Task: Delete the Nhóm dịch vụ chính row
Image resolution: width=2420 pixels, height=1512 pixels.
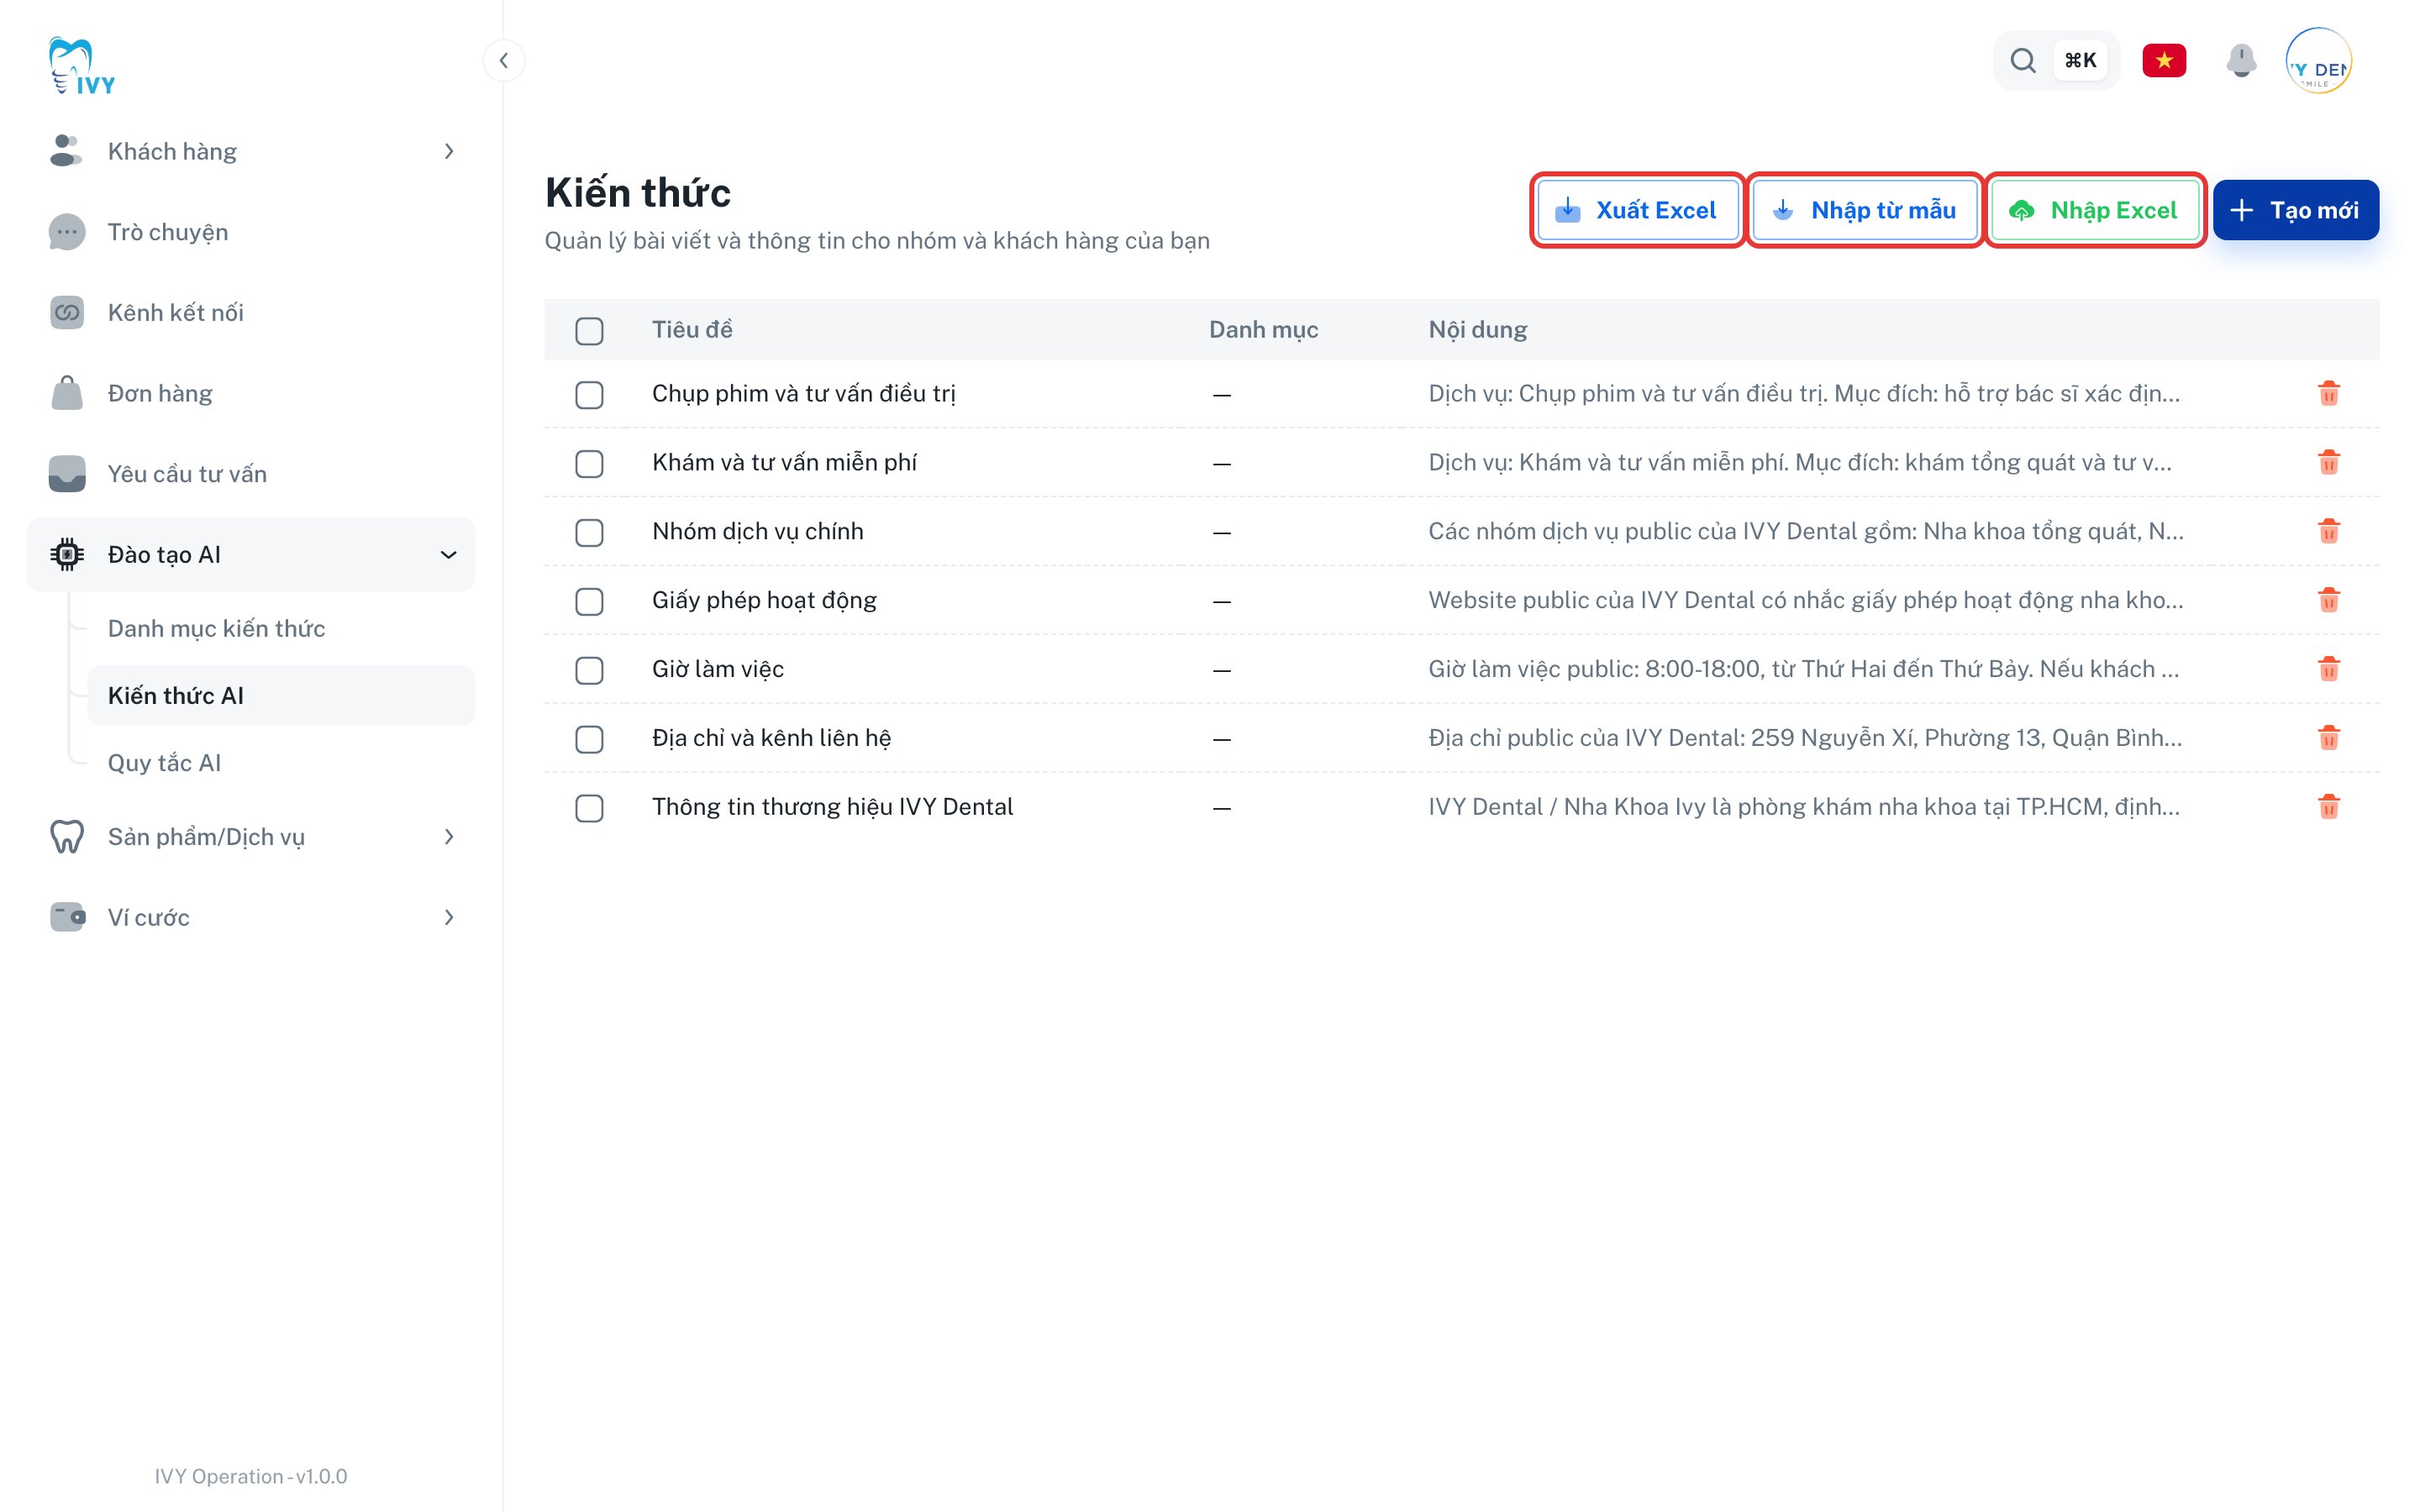Action: [2328, 531]
